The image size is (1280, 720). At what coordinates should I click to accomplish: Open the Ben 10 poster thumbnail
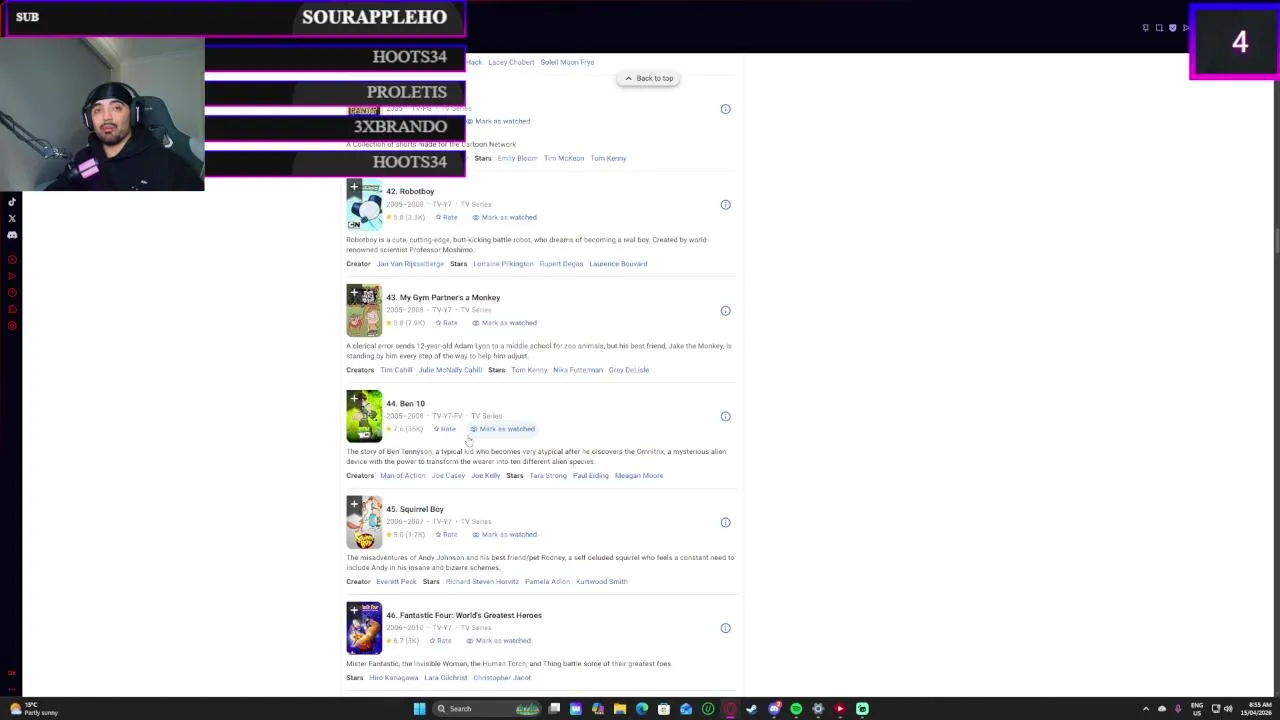pyautogui.click(x=364, y=416)
